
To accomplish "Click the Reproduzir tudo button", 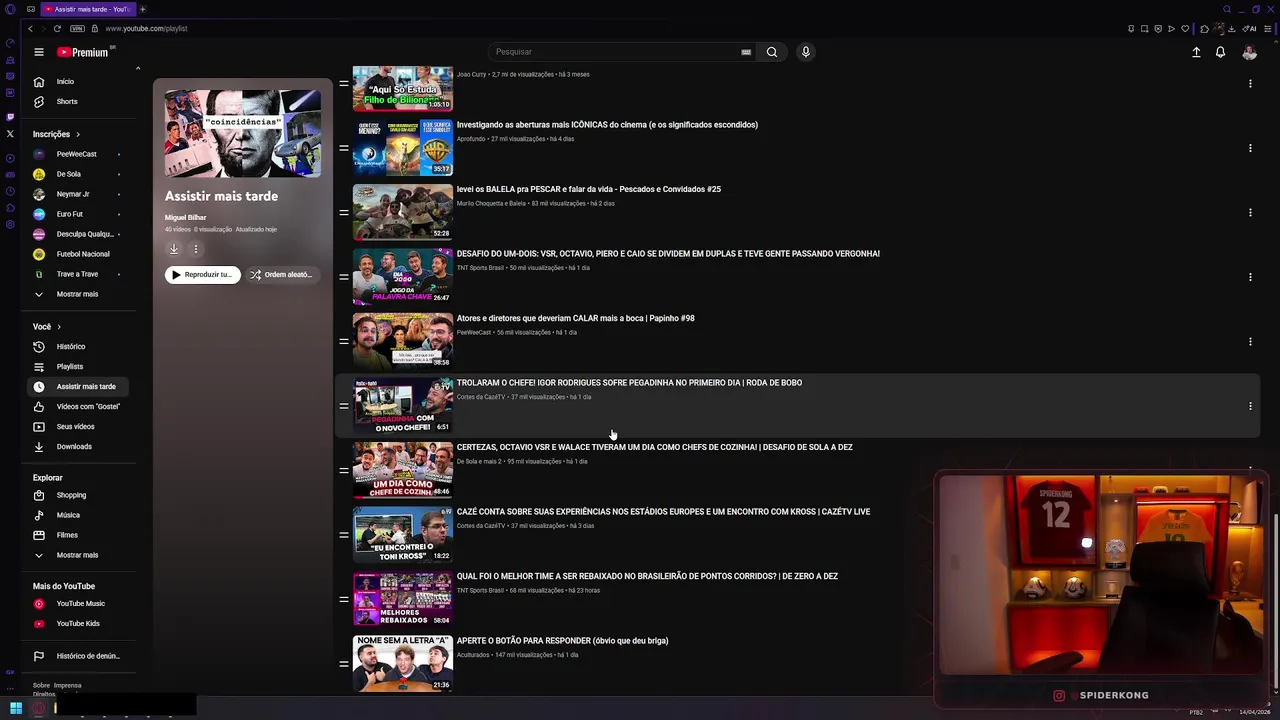I will pos(203,274).
